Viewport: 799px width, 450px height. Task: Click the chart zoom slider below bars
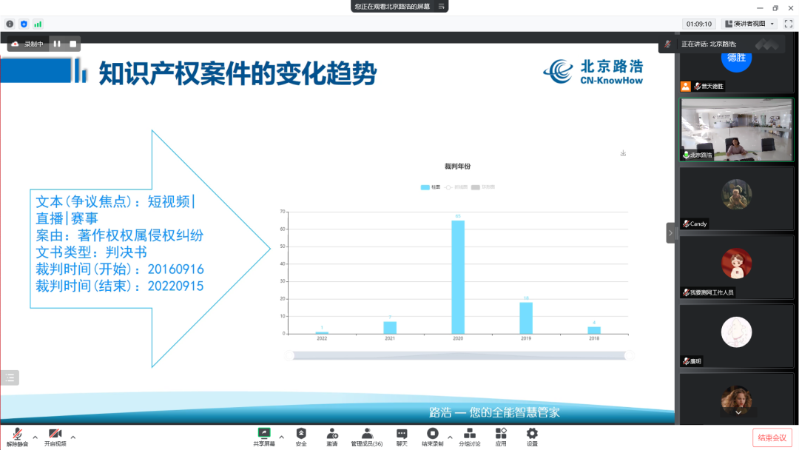[457, 354]
